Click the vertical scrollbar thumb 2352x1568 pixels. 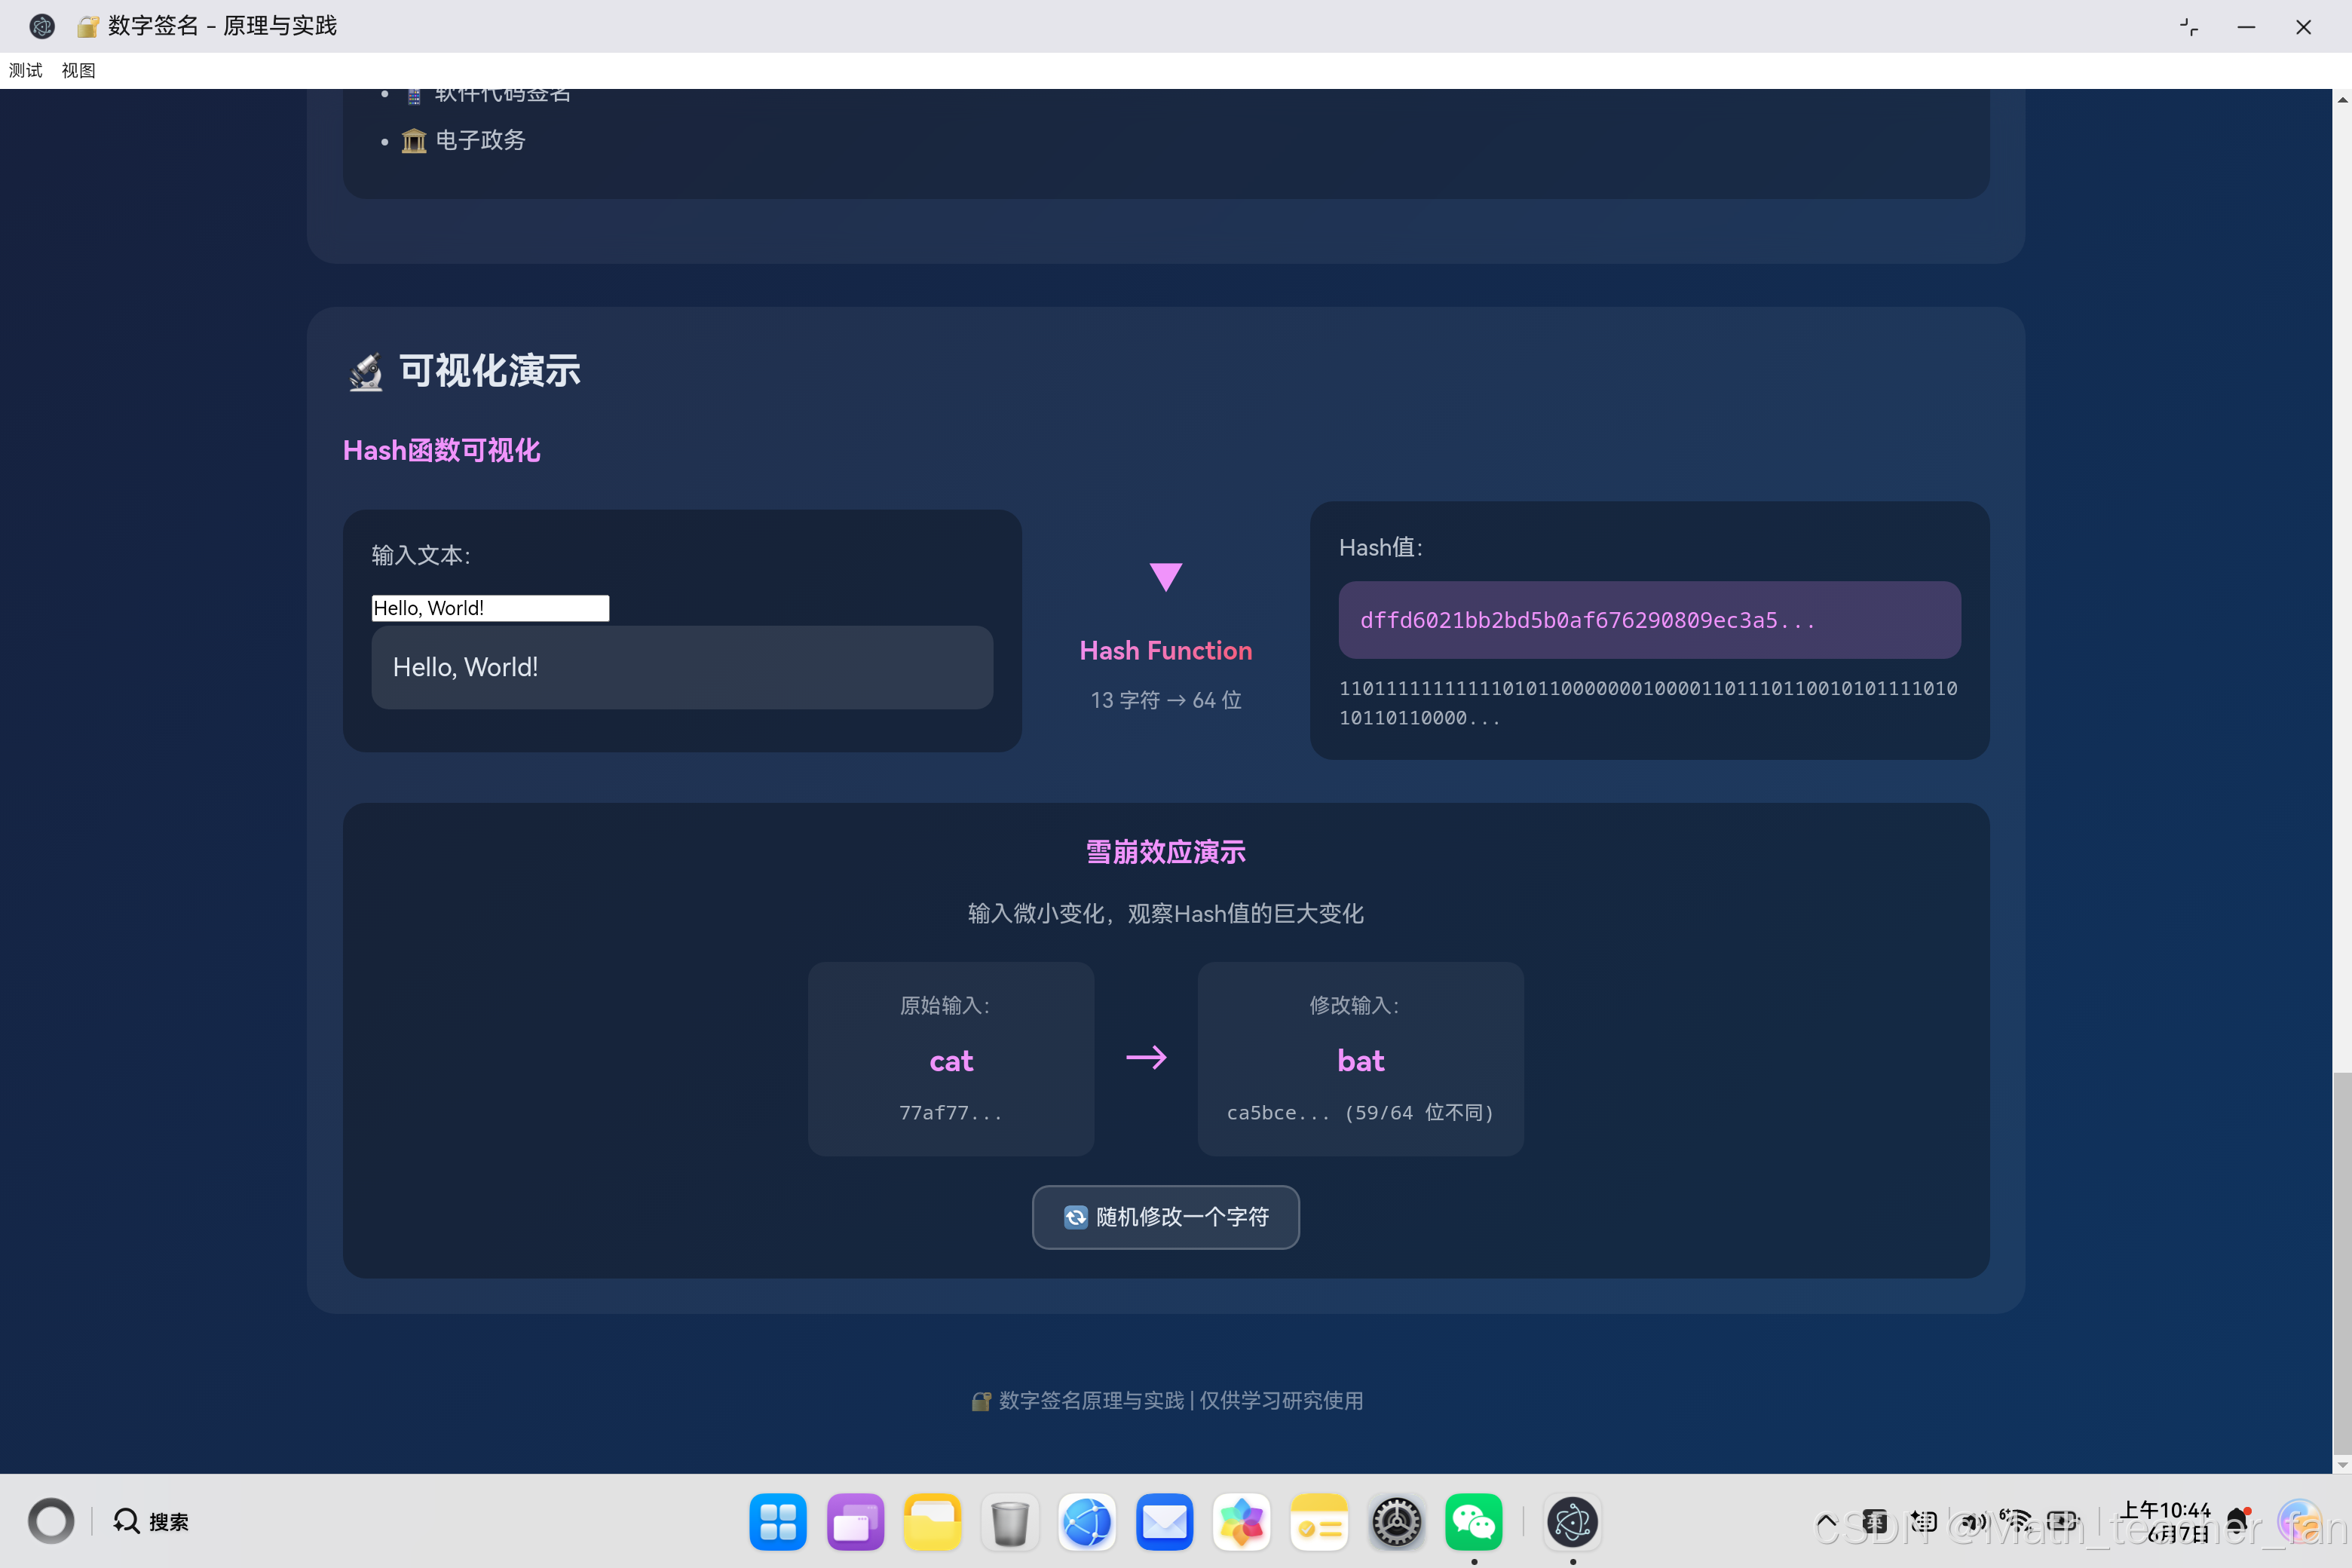point(2342,1262)
